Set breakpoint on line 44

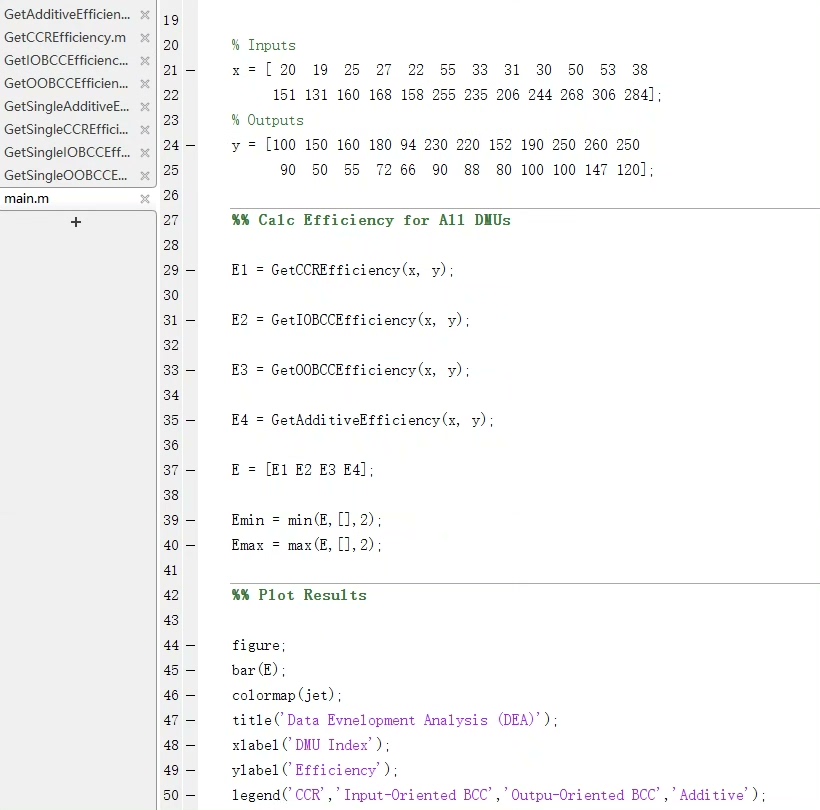pyautogui.click(x=190, y=646)
